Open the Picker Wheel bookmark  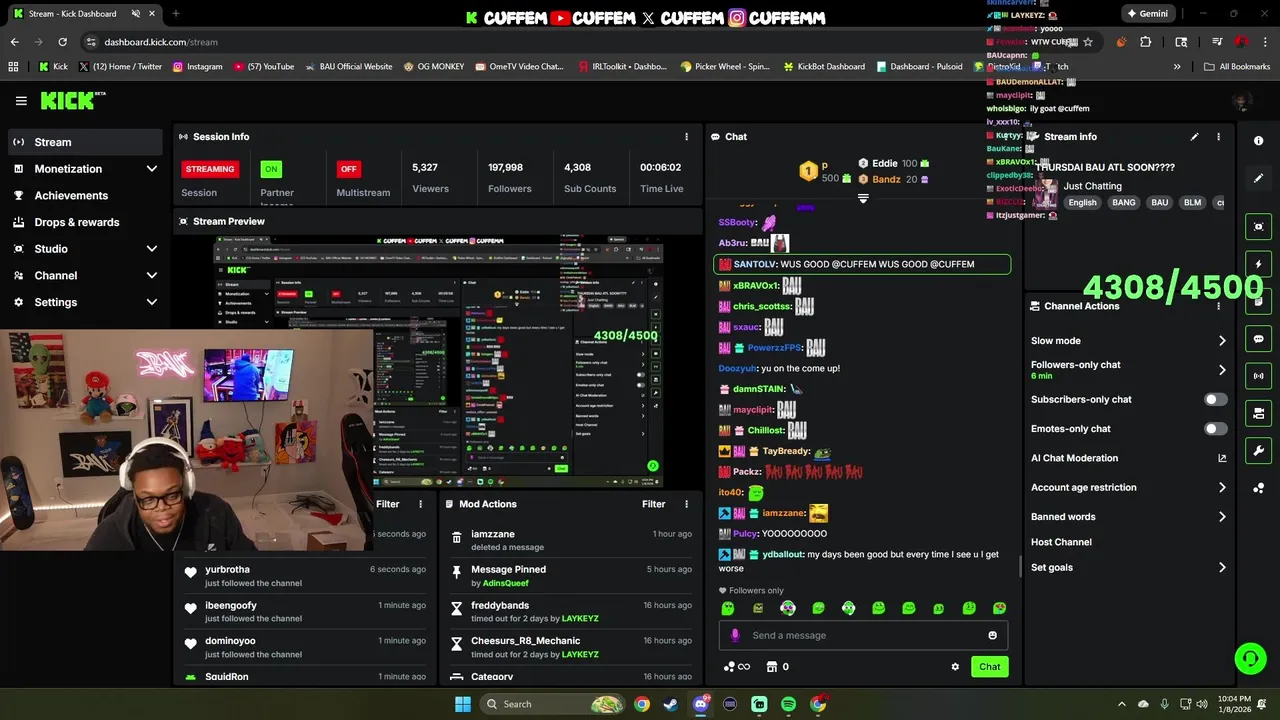(x=725, y=67)
